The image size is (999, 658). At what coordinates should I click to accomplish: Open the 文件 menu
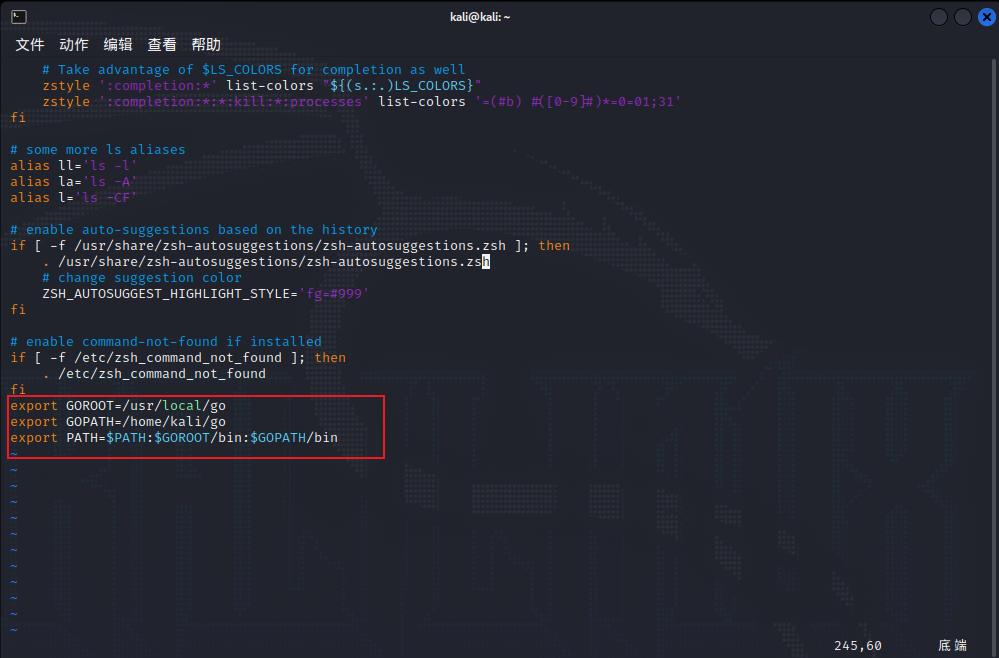tap(29, 44)
